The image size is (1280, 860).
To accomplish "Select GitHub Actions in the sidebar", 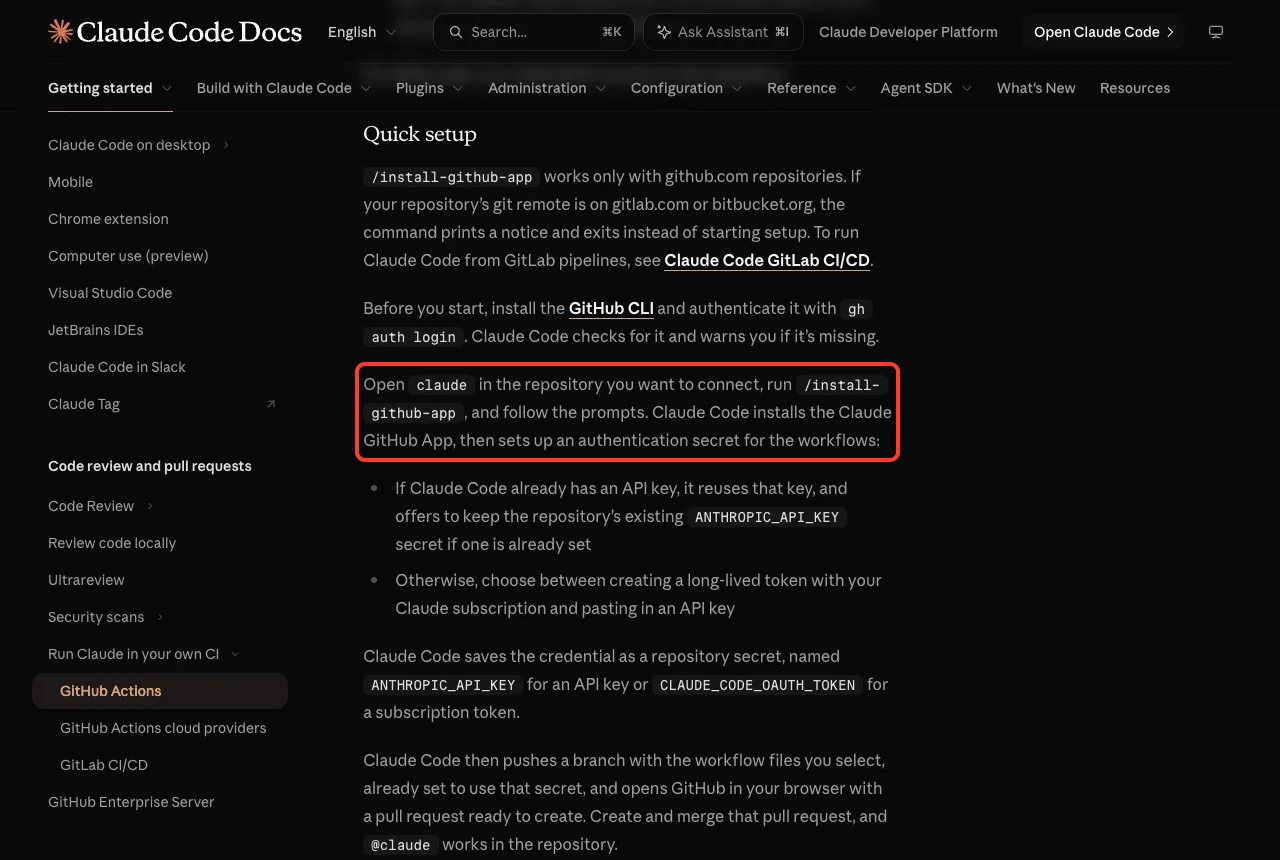I will pyautogui.click(x=160, y=691).
